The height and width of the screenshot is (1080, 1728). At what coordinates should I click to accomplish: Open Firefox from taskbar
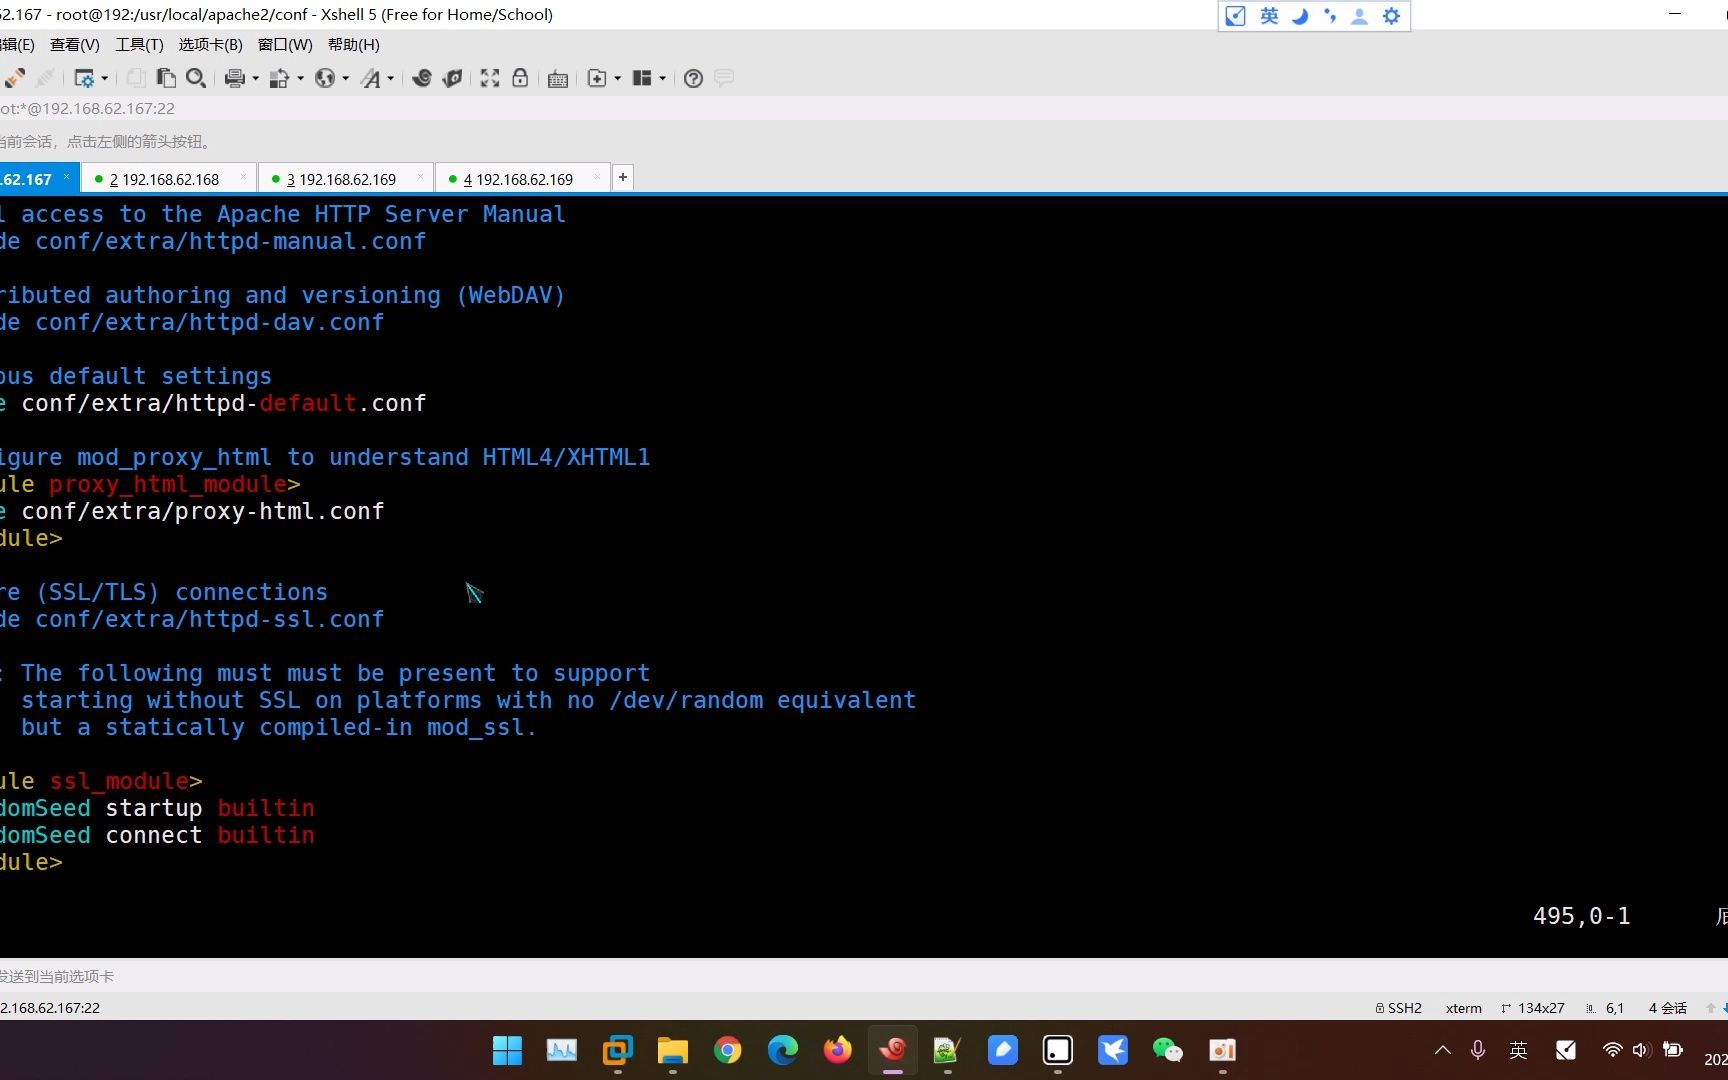(x=837, y=1050)
